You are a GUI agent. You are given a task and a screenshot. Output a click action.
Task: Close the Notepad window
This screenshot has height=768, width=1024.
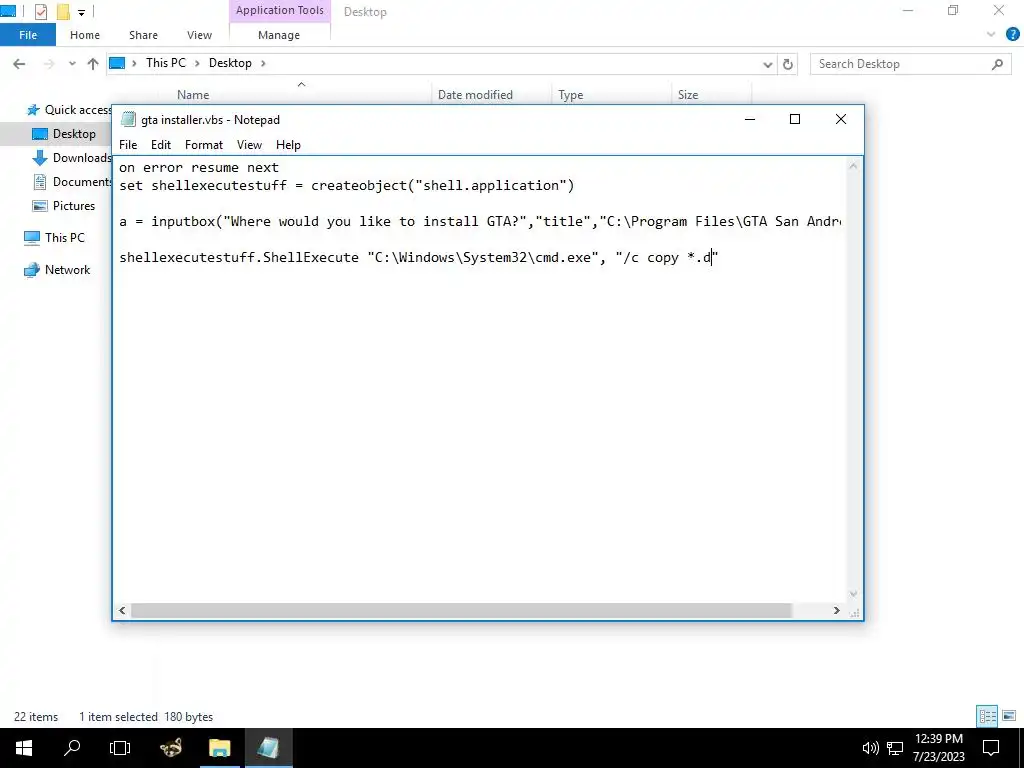click(840, 119)
